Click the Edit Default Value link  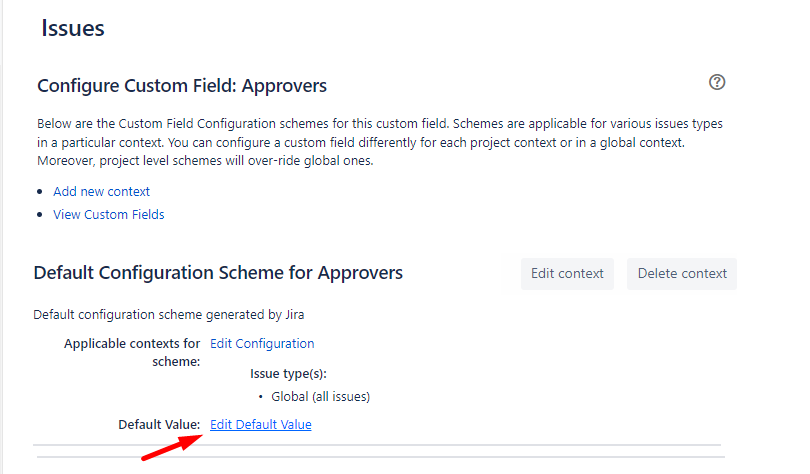click(x=261, y=424)
